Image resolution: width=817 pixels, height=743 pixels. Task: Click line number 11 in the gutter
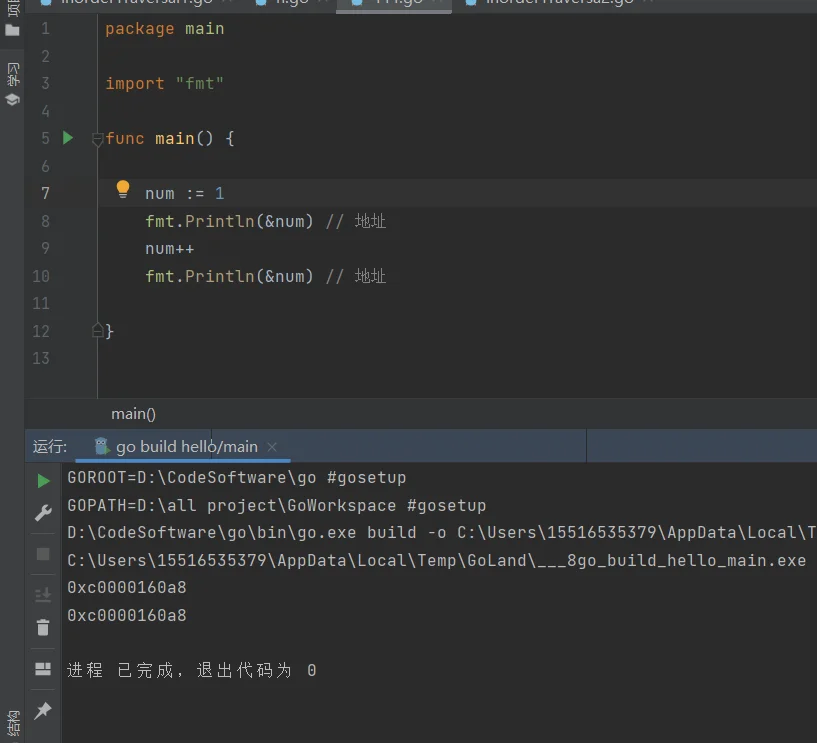(x=41, y=303)
